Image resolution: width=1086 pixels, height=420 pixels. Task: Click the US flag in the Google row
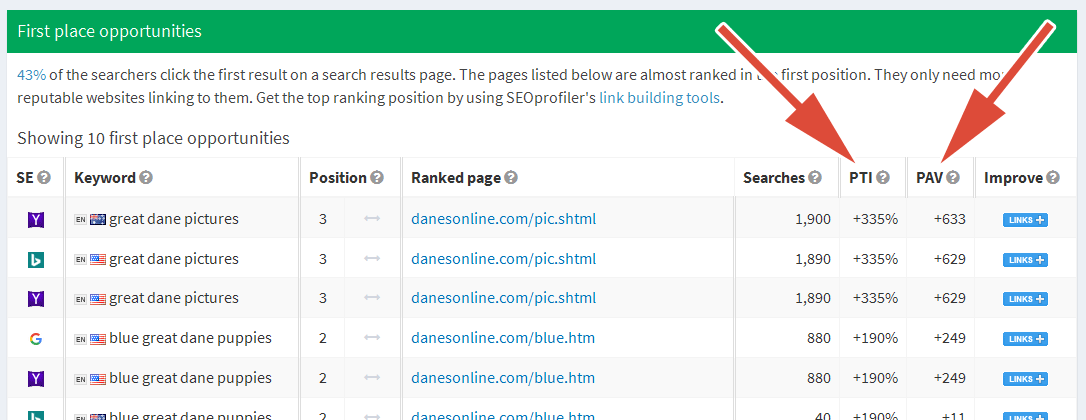point(98,339)
